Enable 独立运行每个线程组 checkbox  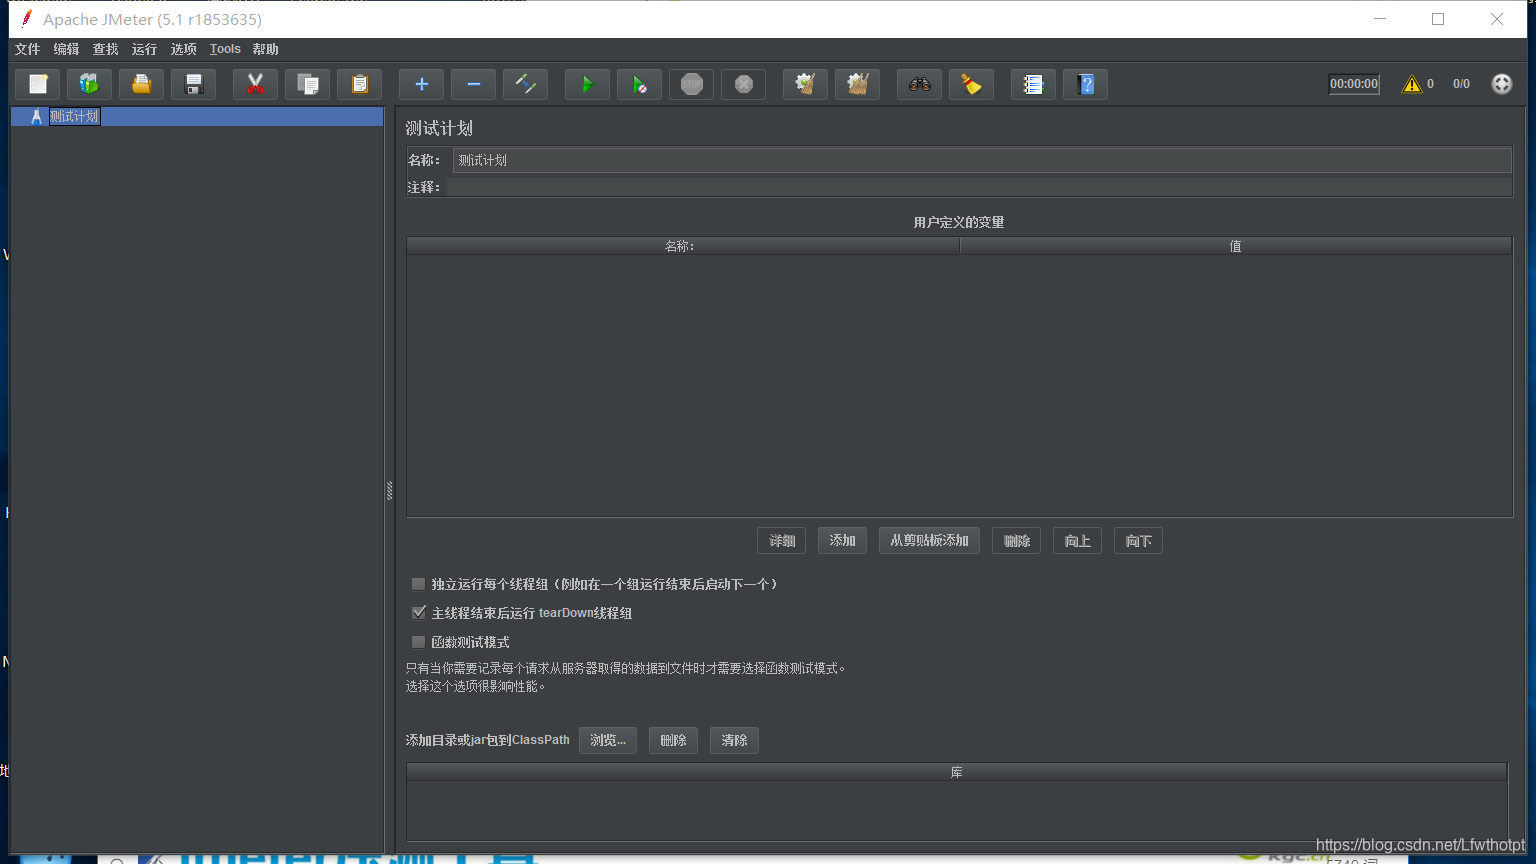pyautogui.click(x=419, y=584)
